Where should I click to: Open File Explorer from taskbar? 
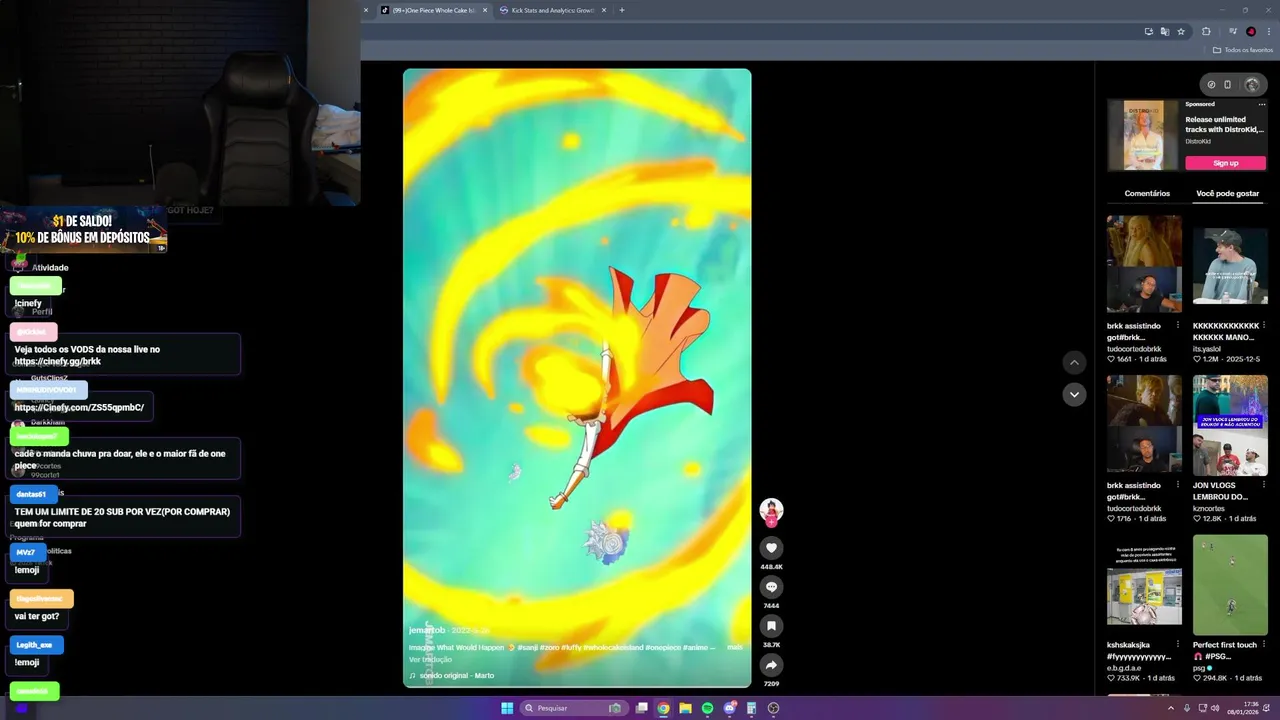point(685,708)
